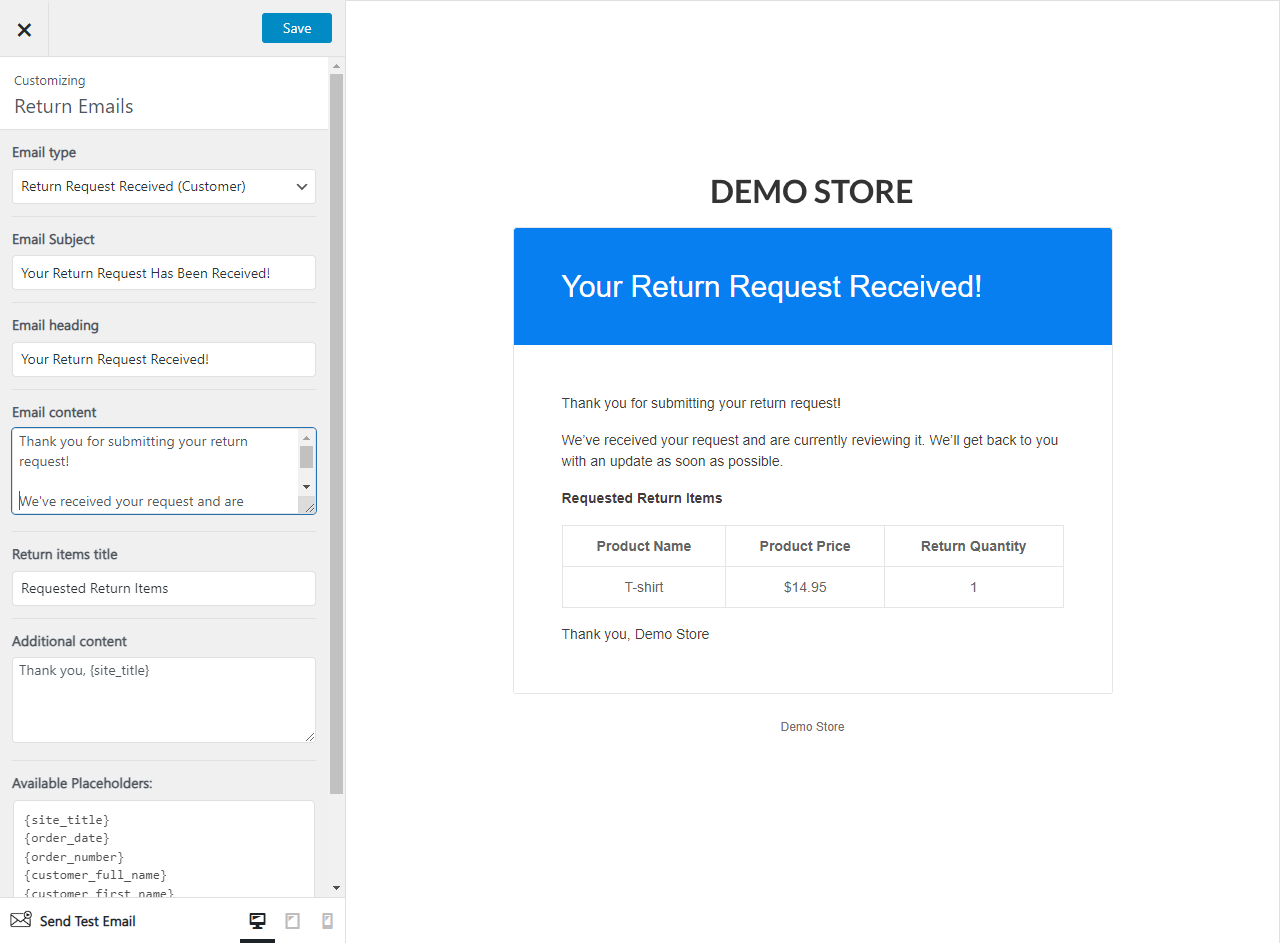This screenshot has width=1280, height=943.
Task: Click inside the Email Subject field
Action: [163, 272]
